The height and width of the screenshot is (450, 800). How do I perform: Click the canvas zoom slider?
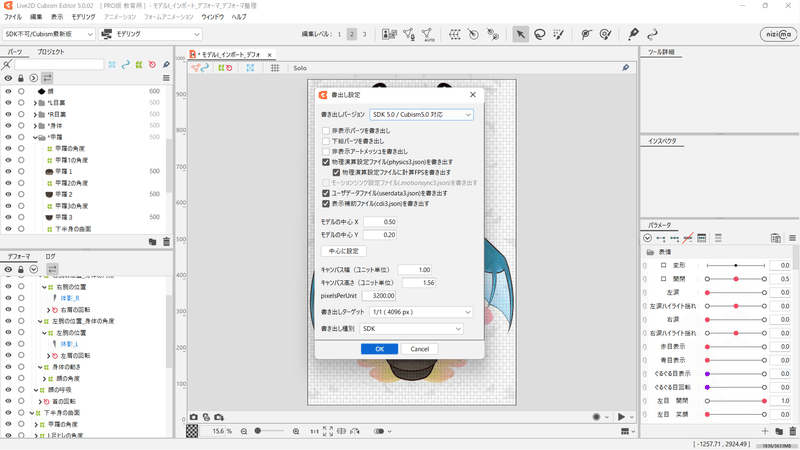269,431
